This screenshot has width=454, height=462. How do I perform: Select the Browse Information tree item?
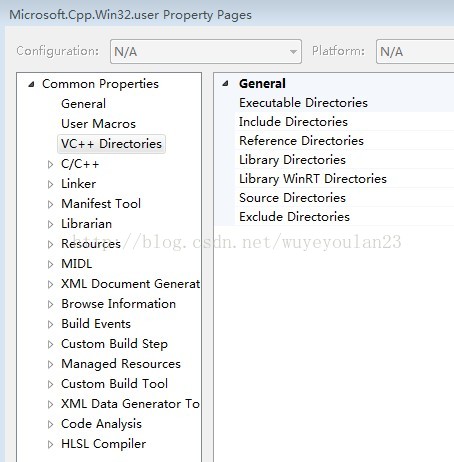pyautogui.click(x=118, y=304)
